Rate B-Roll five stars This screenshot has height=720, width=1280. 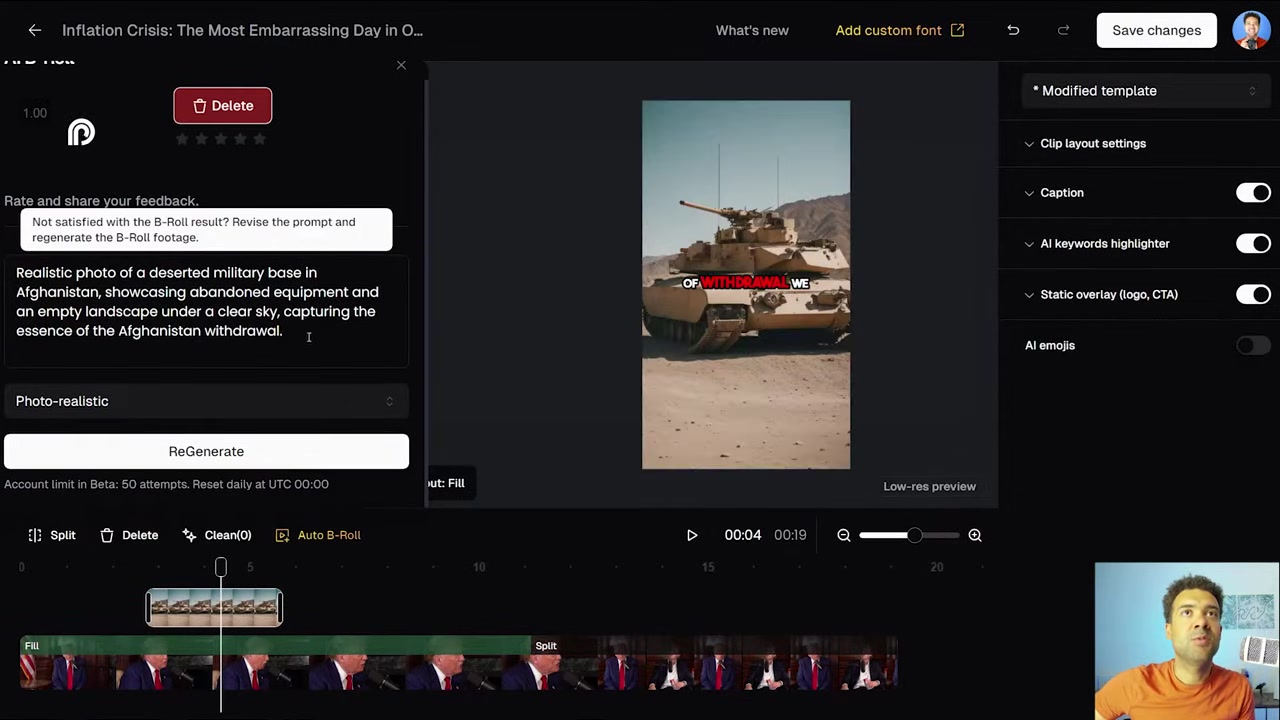[x=260, y=140]
